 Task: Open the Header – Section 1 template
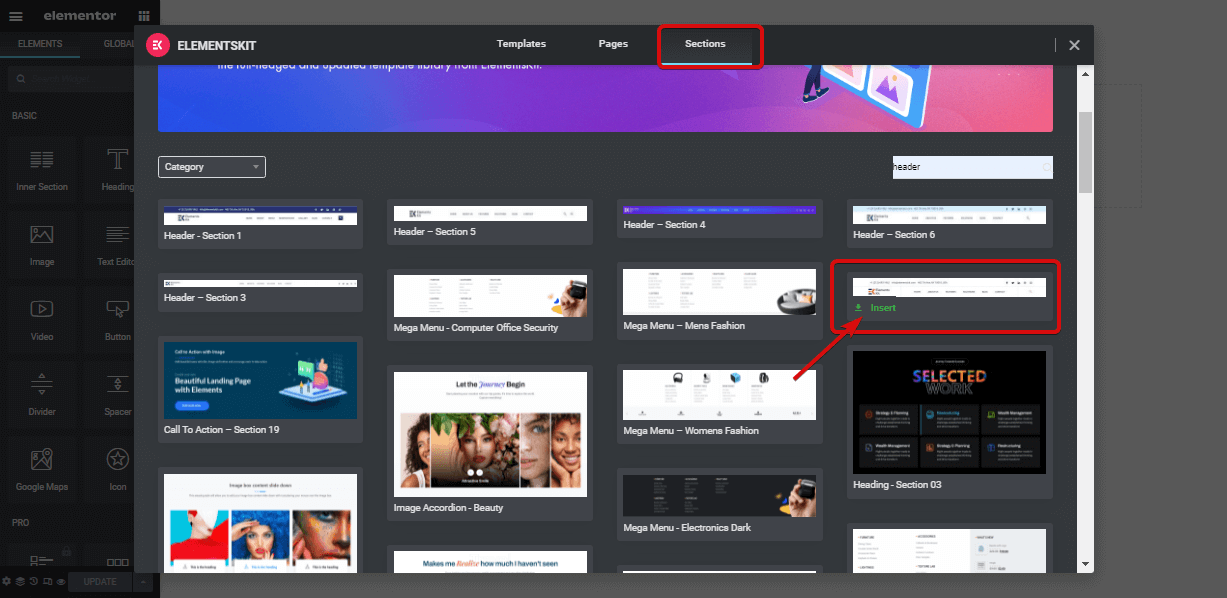pyautogui.click(x=260, y=223)
